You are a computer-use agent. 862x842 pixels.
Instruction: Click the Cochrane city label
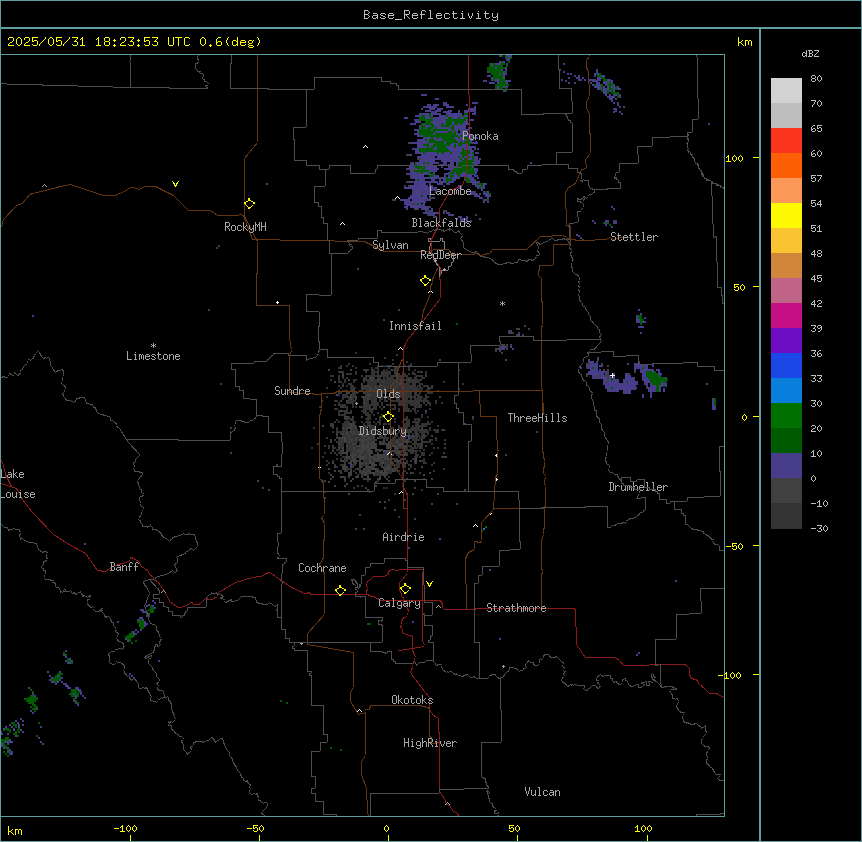pyautogui.click(x=322, y=568)
